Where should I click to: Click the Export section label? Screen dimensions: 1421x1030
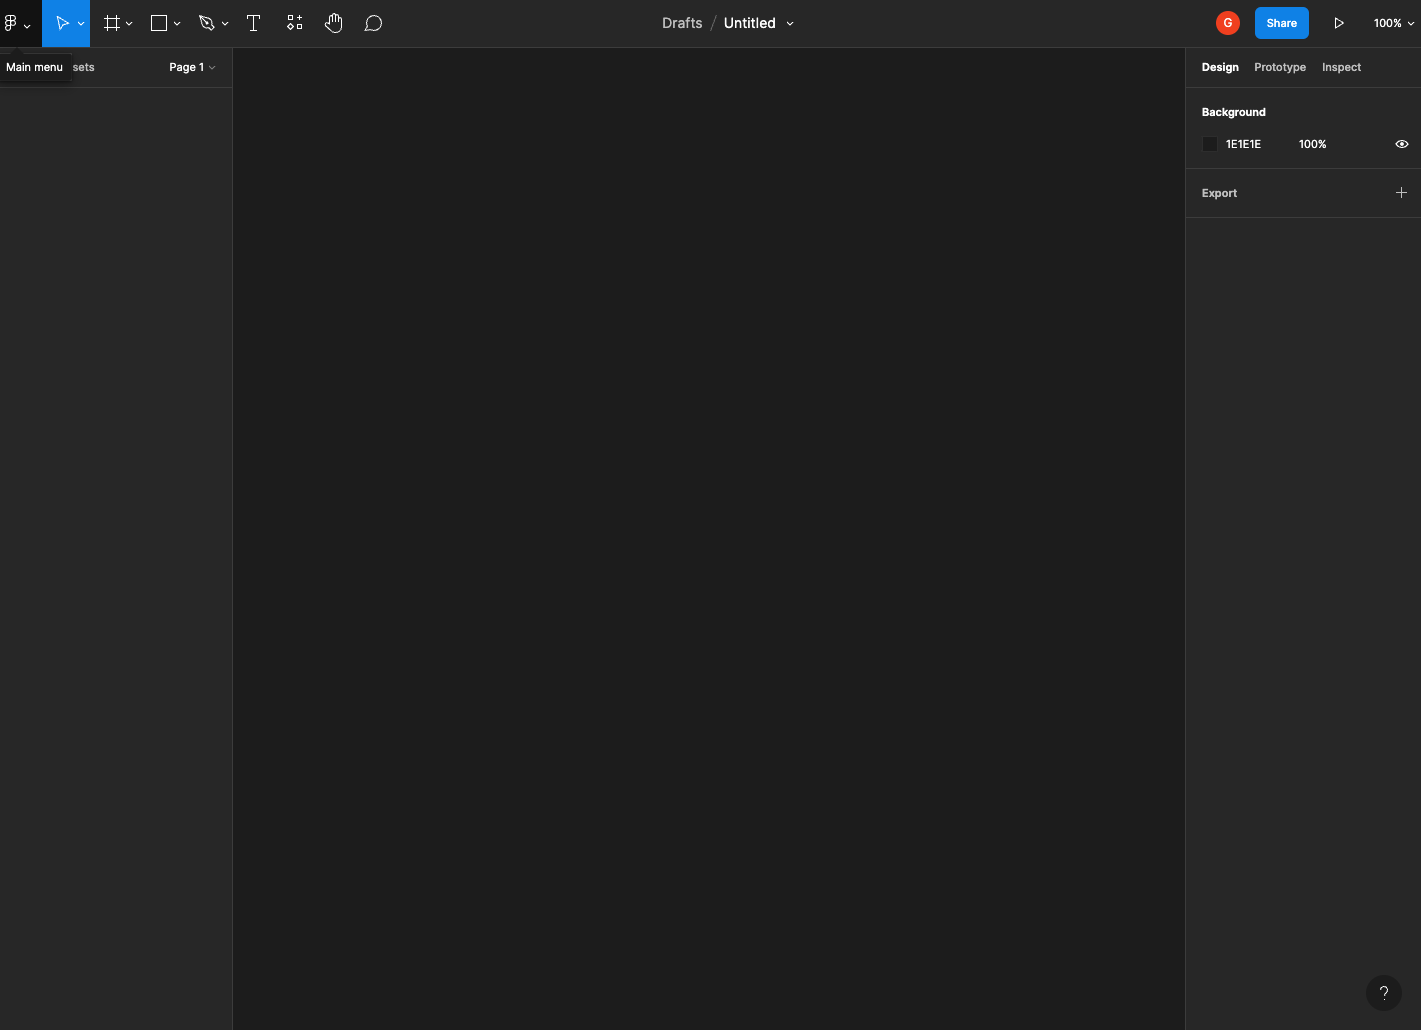point(1219,193)
